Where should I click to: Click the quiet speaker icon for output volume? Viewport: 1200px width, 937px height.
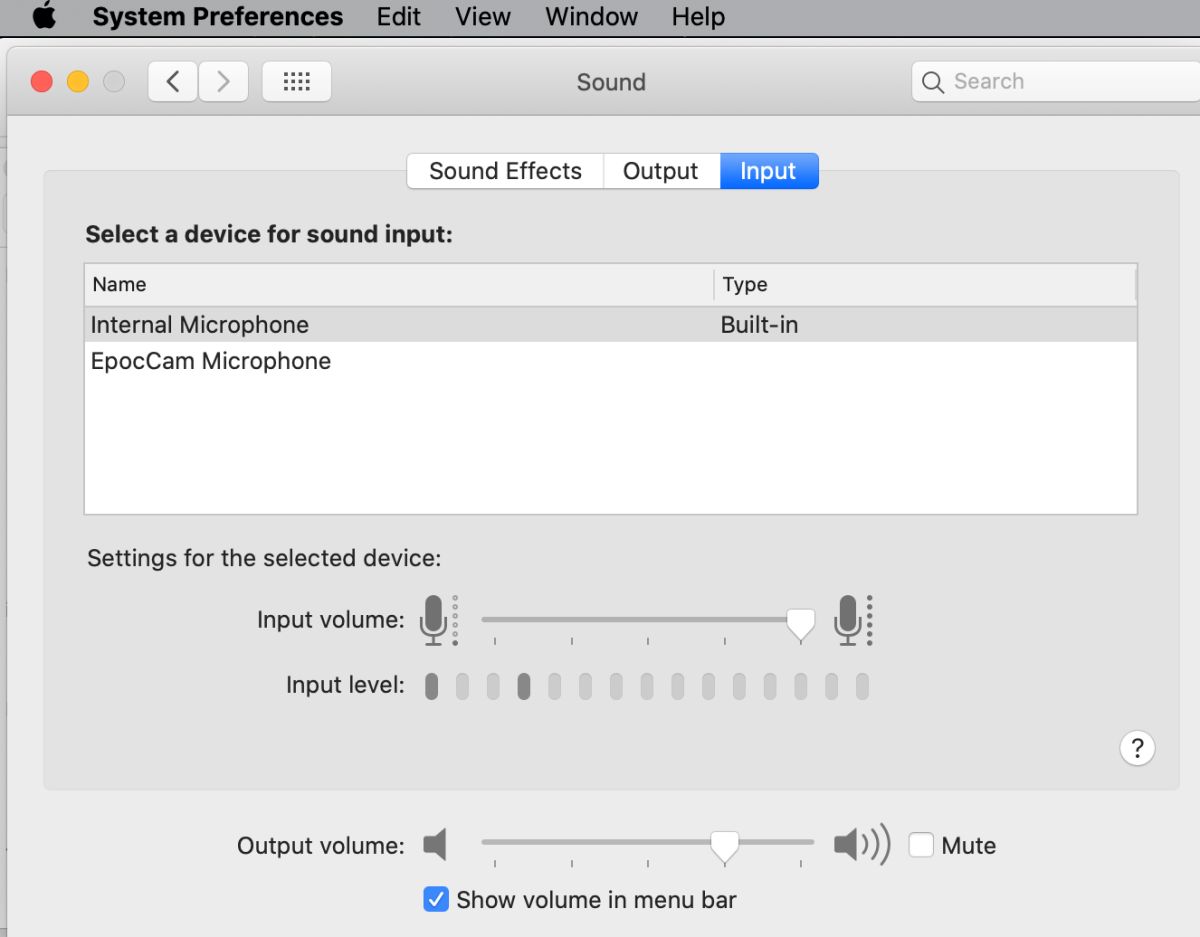point(435,846)
